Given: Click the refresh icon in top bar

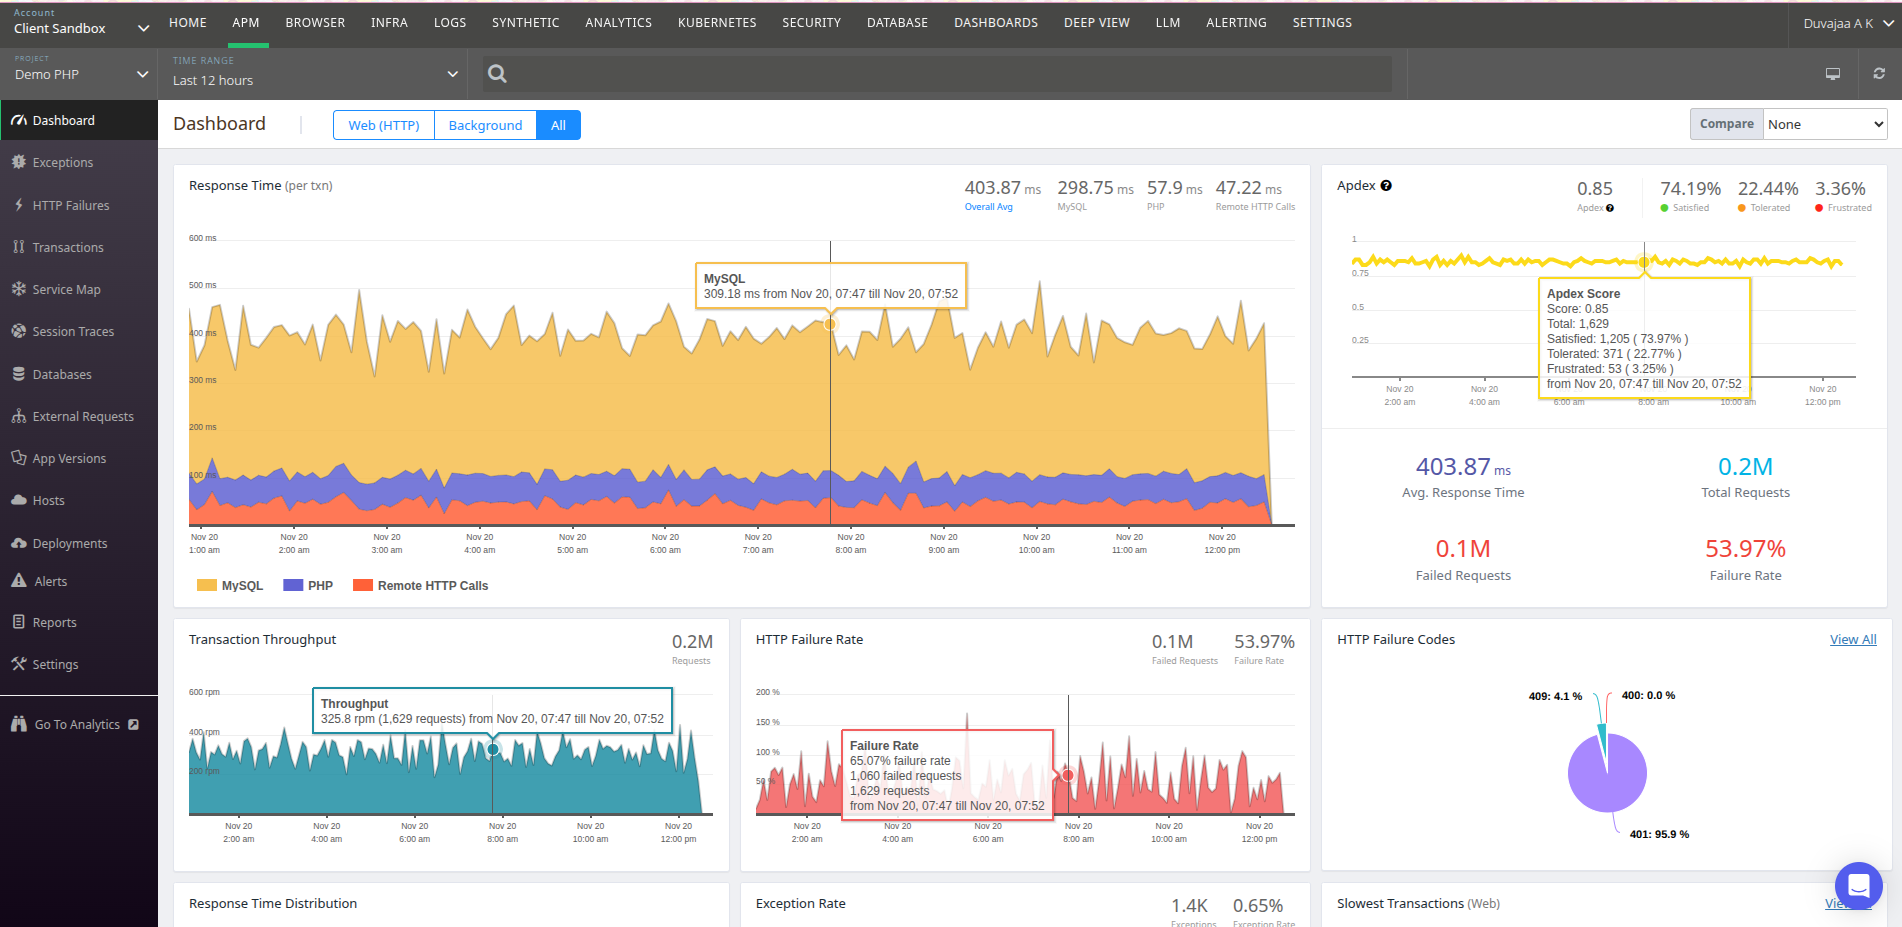Looking at the screenshot, I should [1879, 73].
